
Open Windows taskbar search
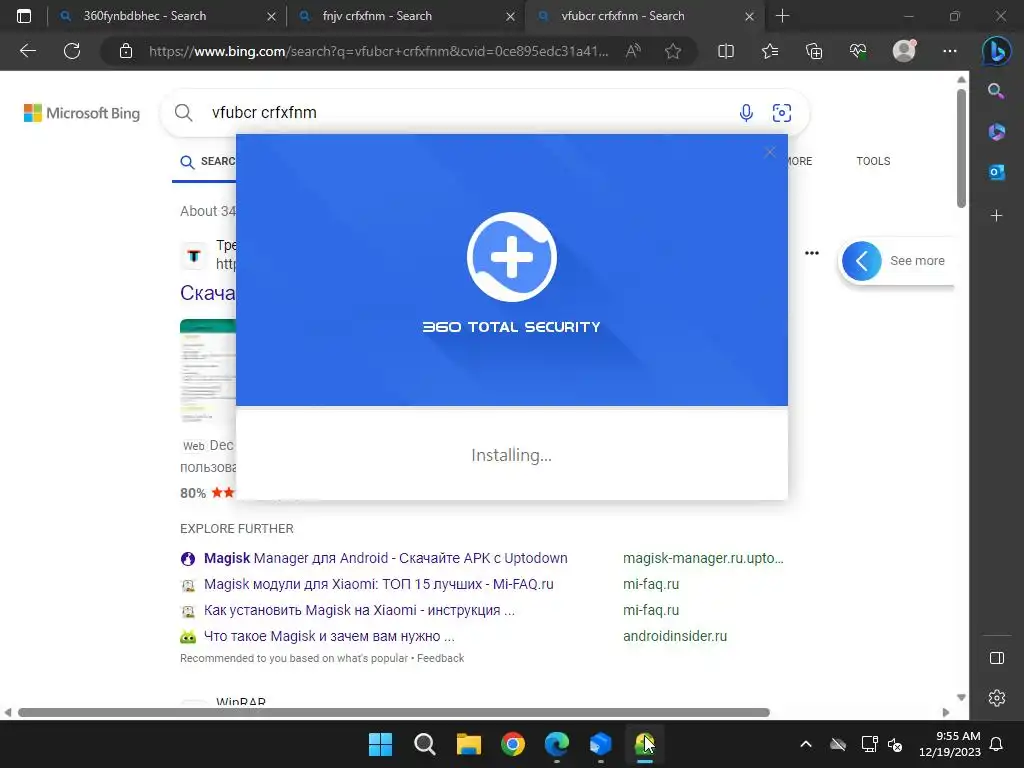click(424, 744)
